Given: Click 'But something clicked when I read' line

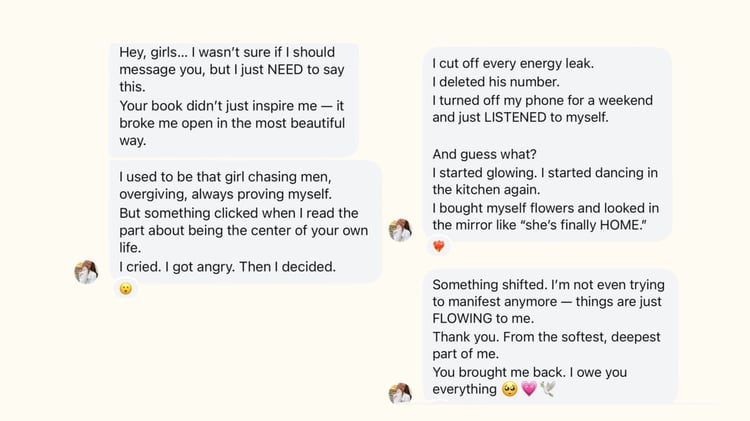Looking at the screenshot, I should click(238, 213).
